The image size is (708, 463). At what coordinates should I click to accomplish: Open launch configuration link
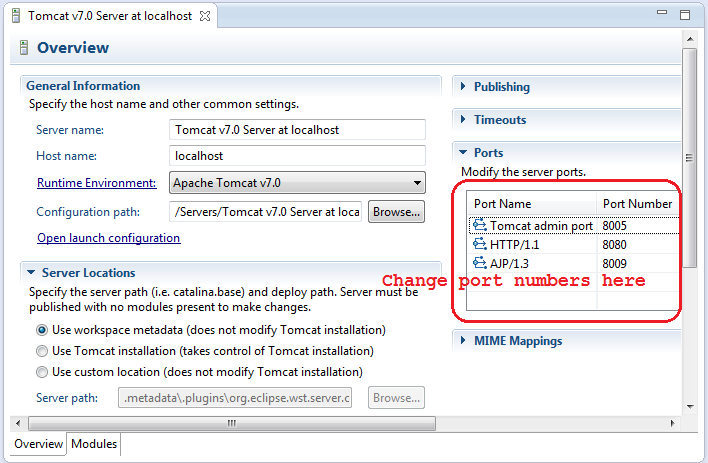[x=109, y=238]
